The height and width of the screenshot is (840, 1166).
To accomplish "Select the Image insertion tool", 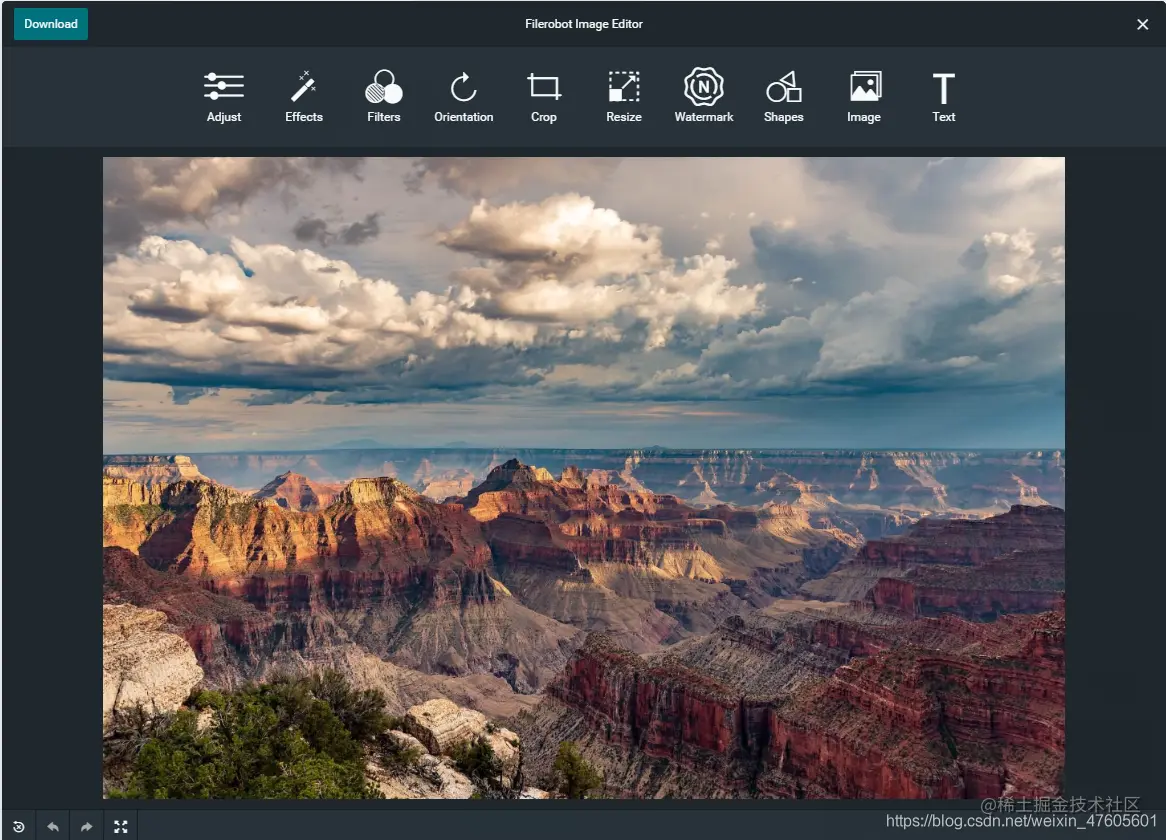I will click(863, 96).
